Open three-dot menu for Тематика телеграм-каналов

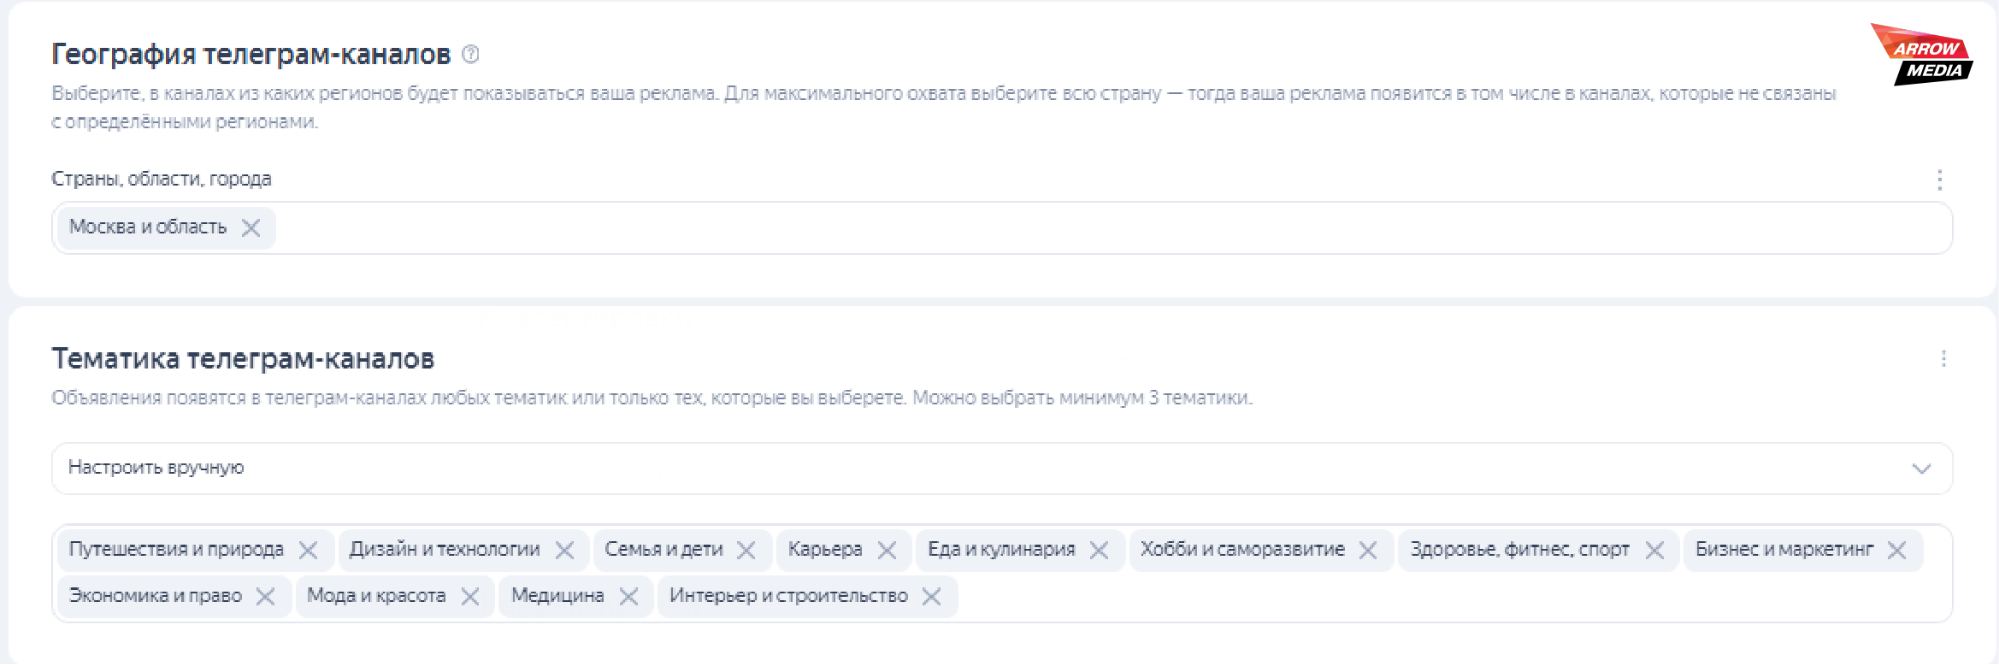[1943, 359]
